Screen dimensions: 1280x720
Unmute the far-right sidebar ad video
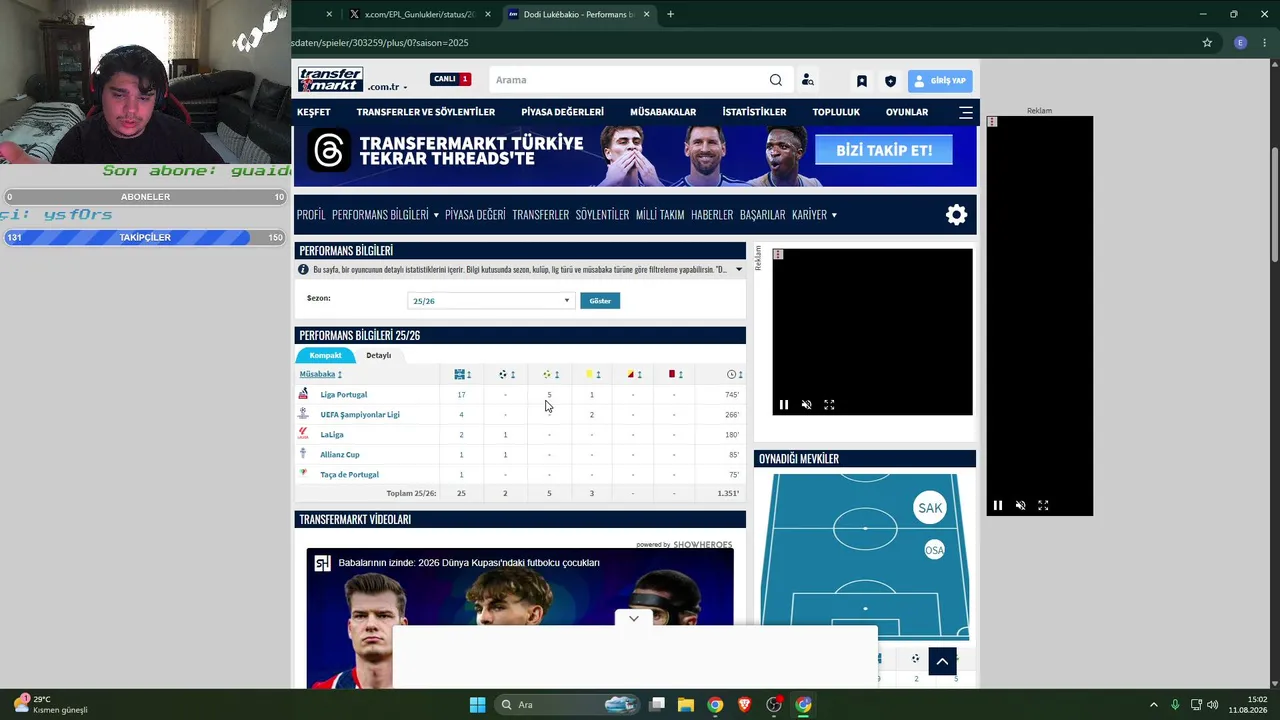[1021, 506]
